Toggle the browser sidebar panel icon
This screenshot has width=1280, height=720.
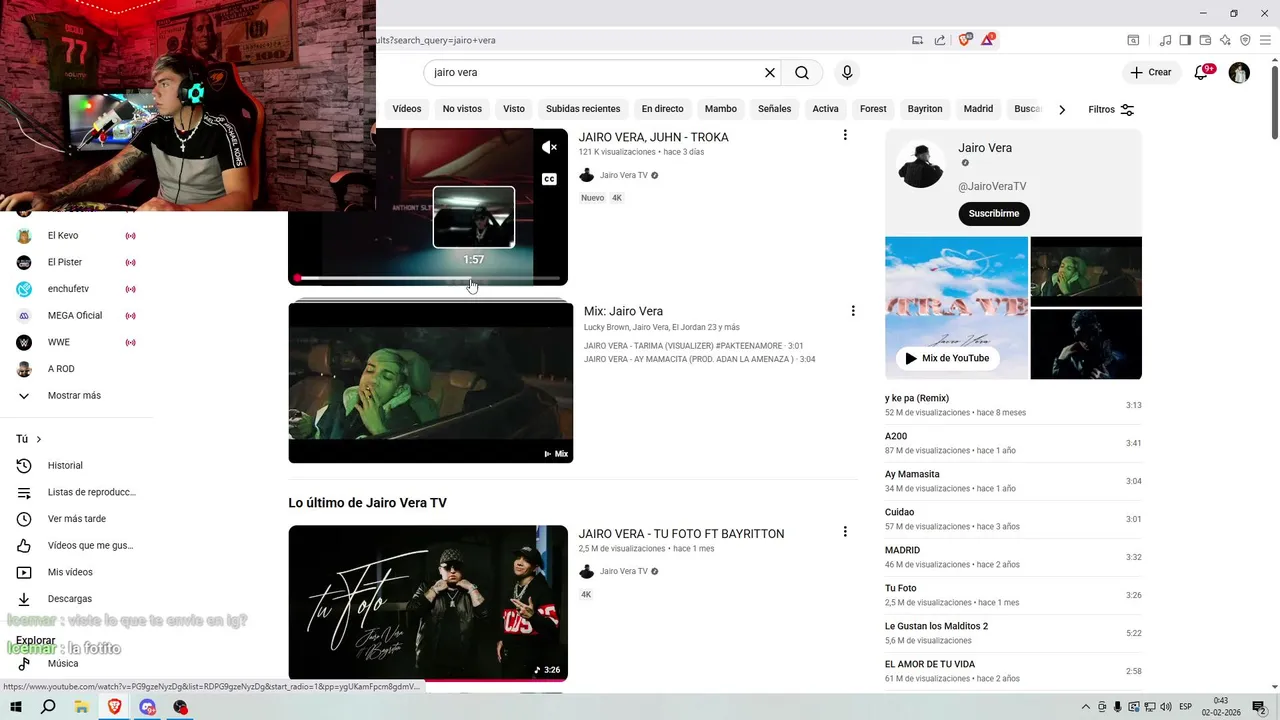pyautogui.click(x=1185, y=40)
